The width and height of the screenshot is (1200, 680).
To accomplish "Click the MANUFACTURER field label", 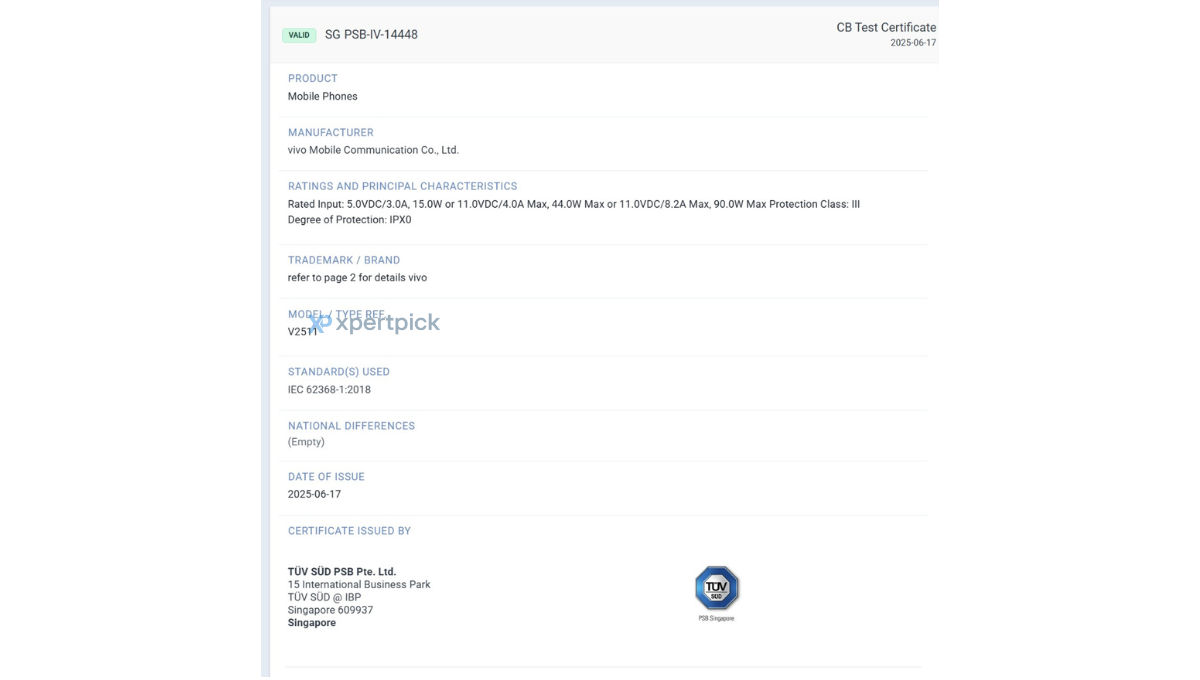I will [331, 132].
